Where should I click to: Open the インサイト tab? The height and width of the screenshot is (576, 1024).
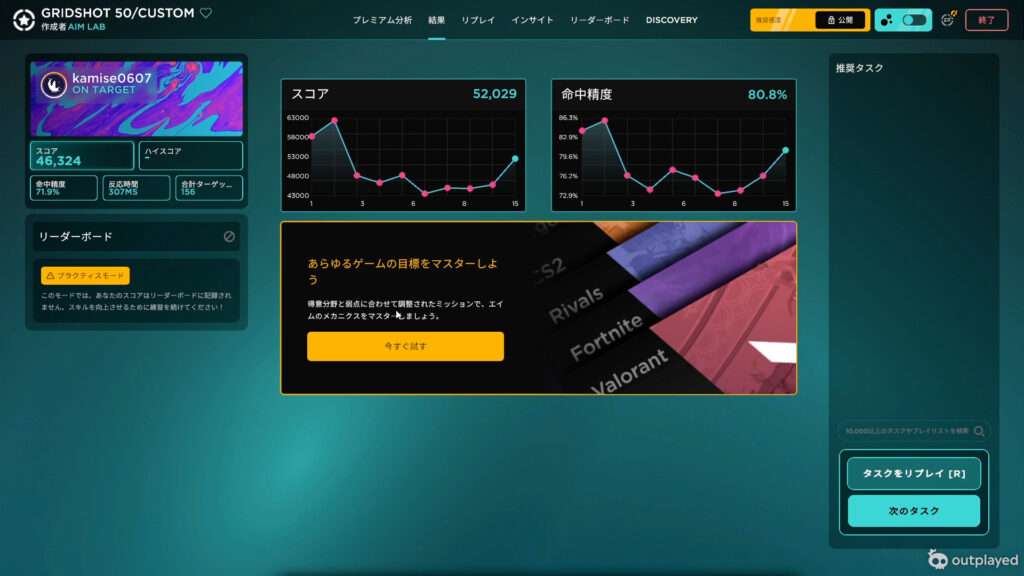(x=532, y=20)
